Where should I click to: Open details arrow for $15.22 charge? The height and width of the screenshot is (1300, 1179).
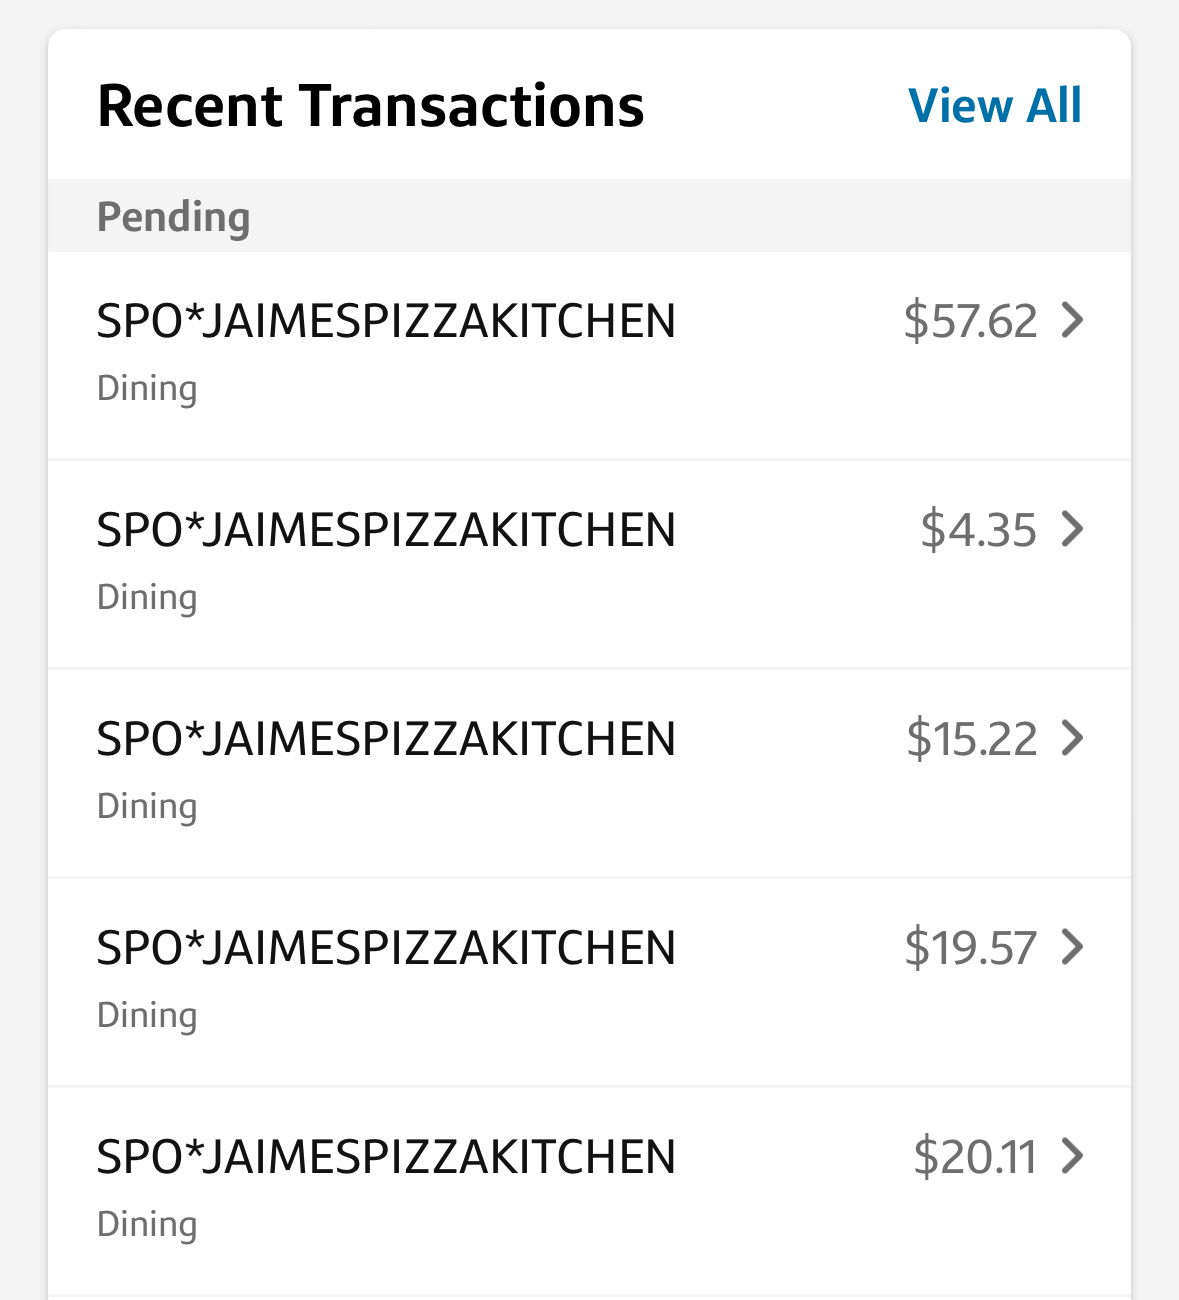[1072, 738]
